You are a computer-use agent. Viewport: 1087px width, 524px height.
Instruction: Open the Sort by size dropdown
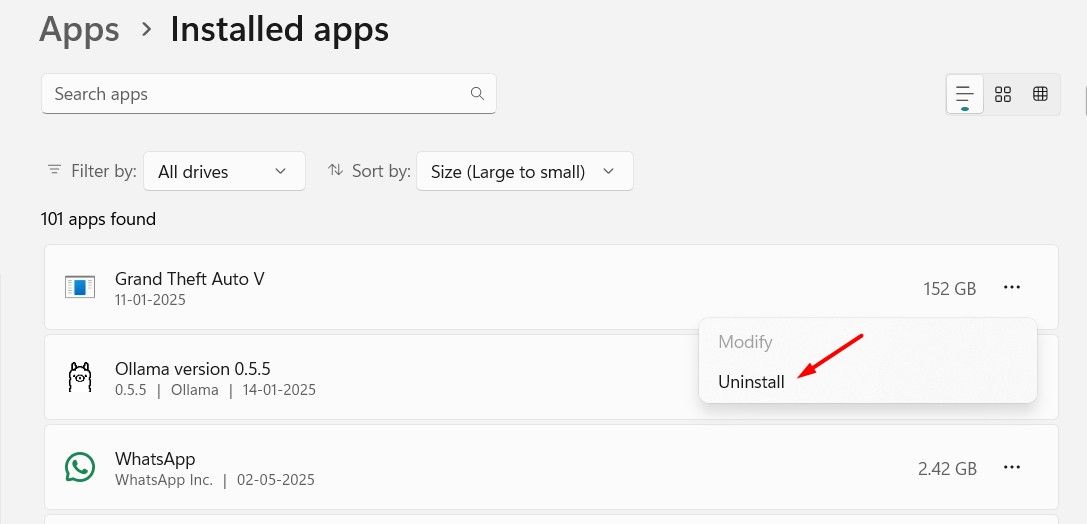pyautogui.click(x=524, y=171)
